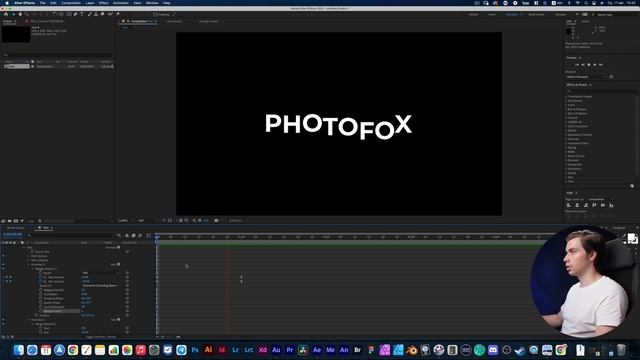640x360 pixels.
Task: Toggle visibility eye for Wiggly Selector 1
Action: tap(3, 269)
